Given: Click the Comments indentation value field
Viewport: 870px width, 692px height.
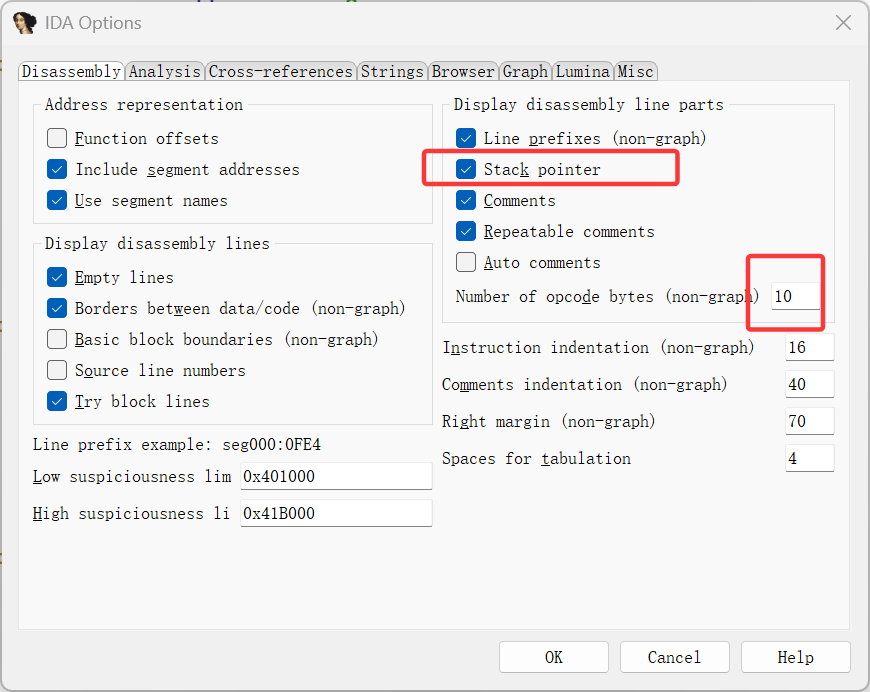Looking at the screenshot, I should point(810,384).
